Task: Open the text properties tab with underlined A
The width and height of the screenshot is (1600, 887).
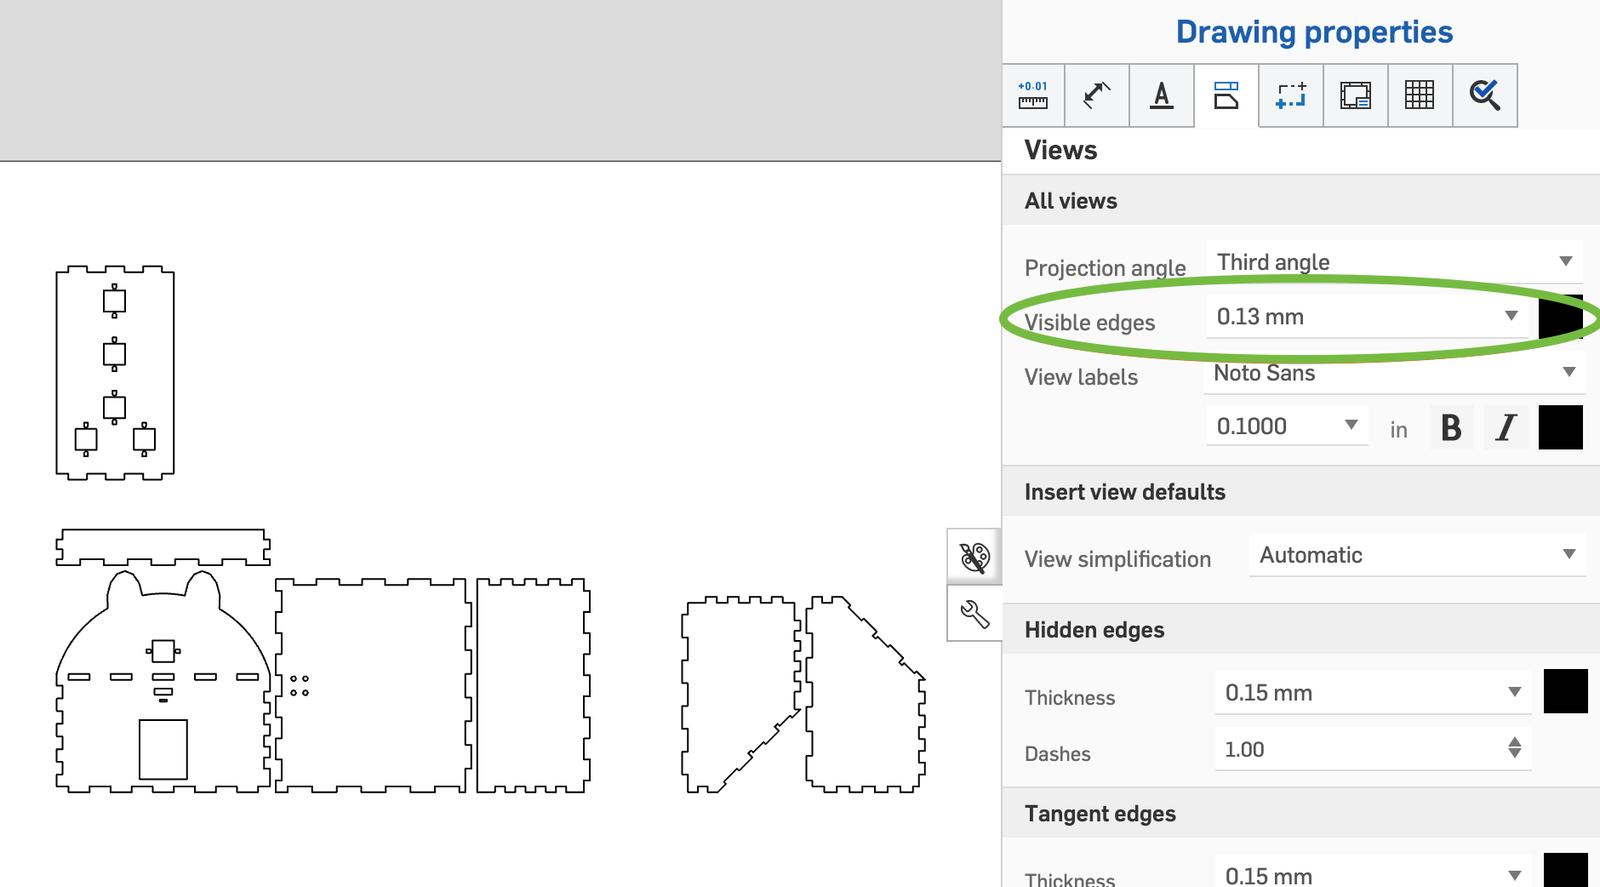Action: 1161,95
